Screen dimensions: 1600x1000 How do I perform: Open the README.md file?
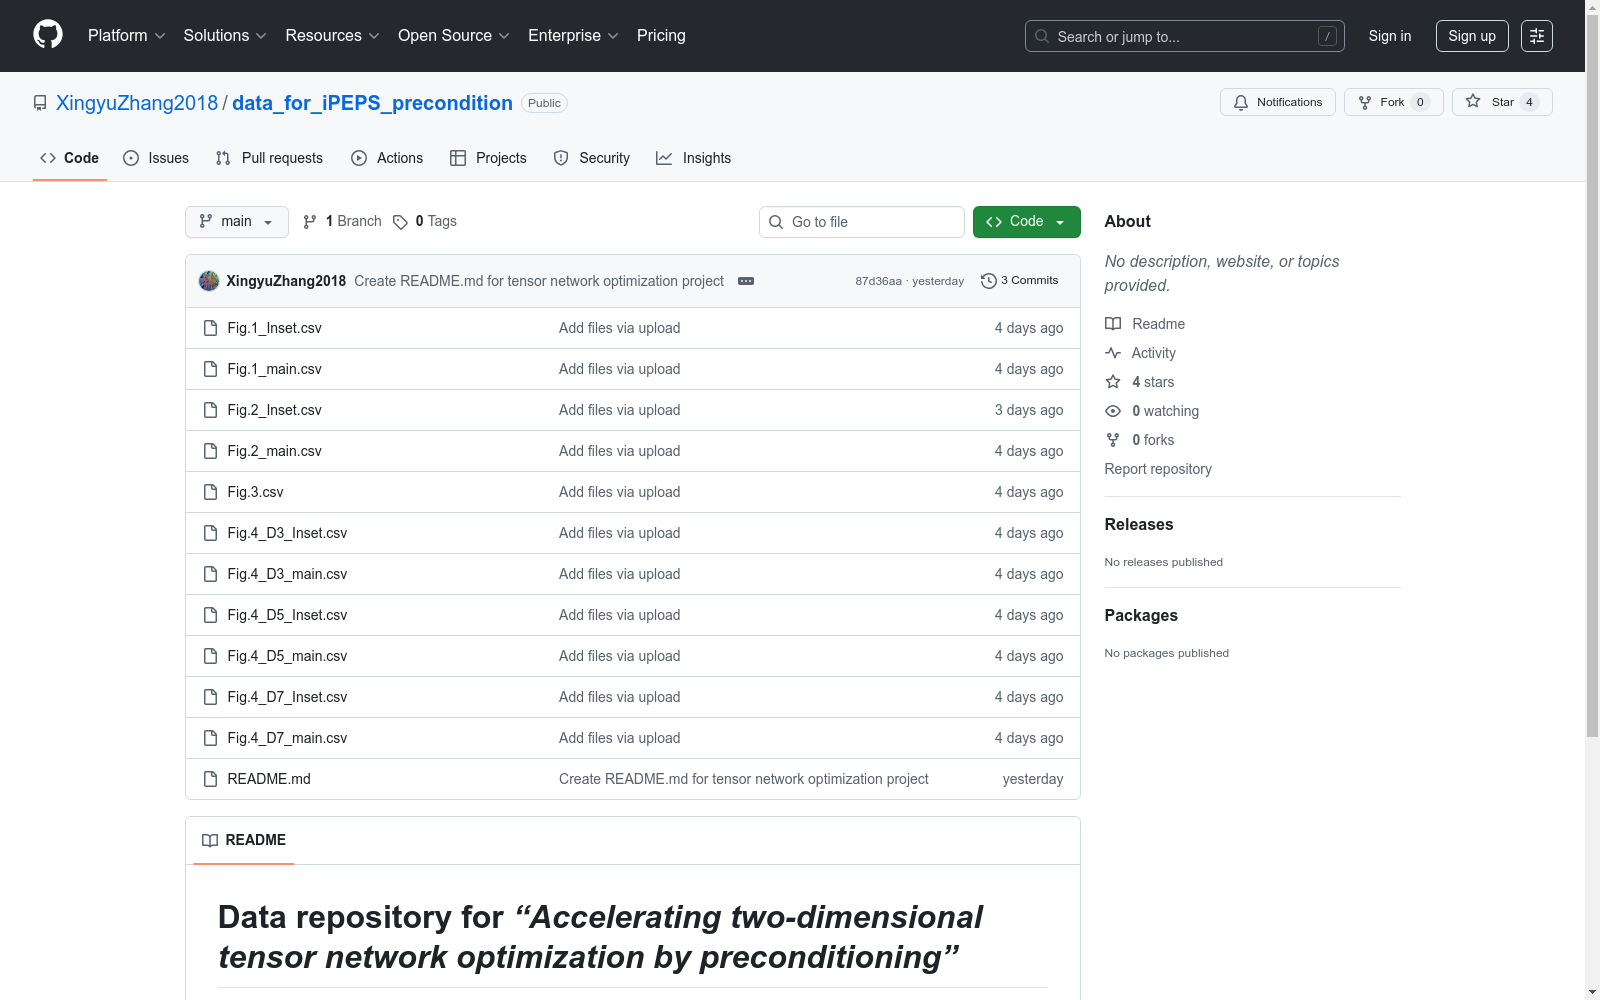pyautogui.click(x=269, y=779)
